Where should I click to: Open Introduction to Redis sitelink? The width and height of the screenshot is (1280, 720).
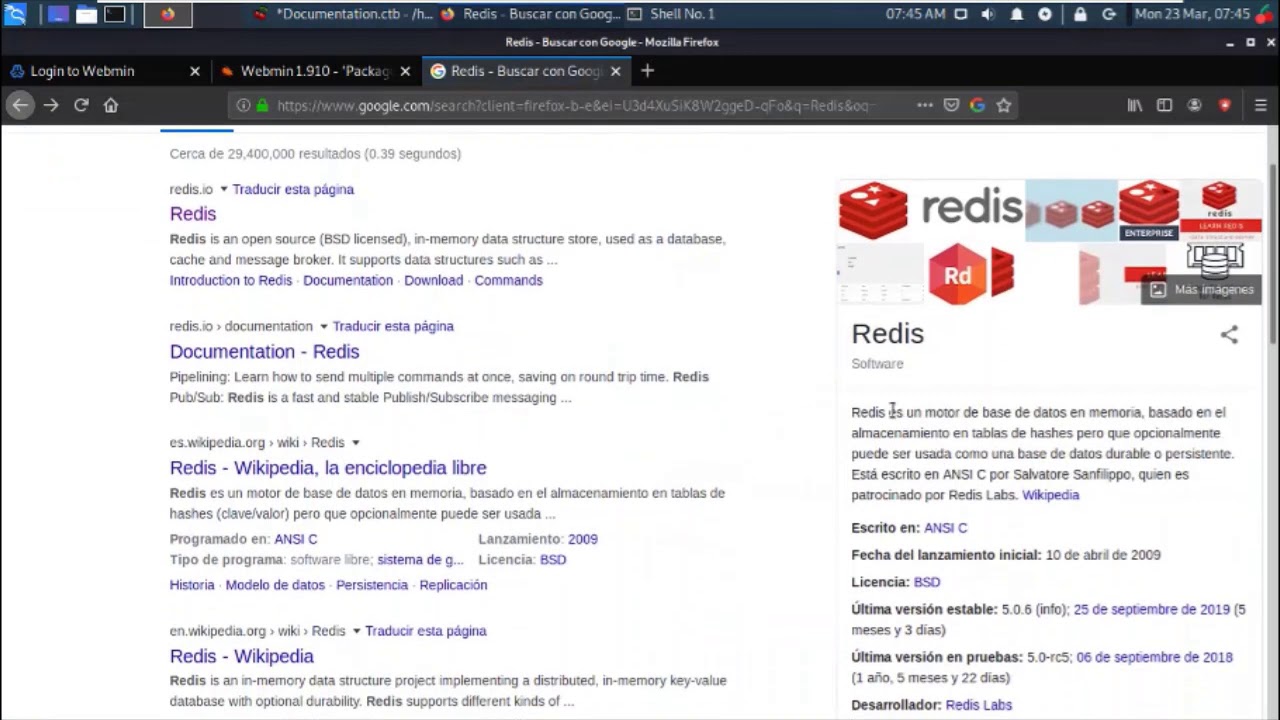click(x=231, y=280)
